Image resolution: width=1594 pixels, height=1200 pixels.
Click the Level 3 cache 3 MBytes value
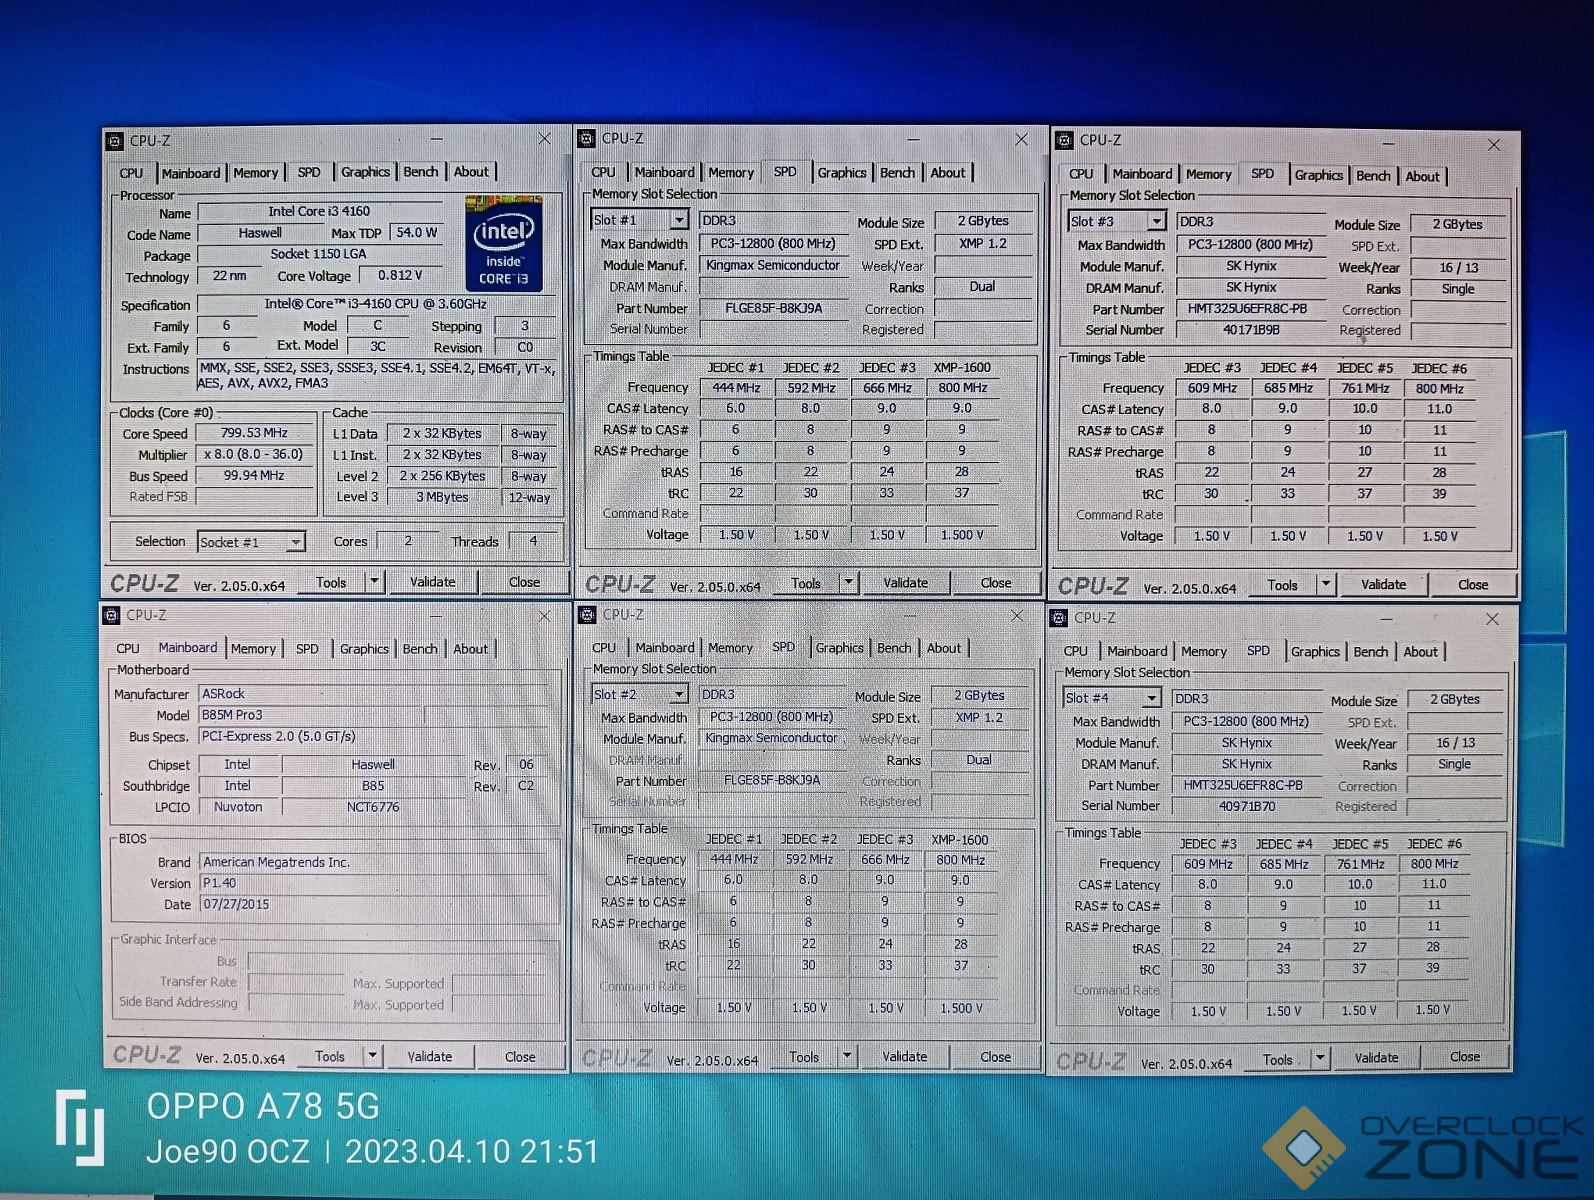pyautogui.click(x=442, y=497)
